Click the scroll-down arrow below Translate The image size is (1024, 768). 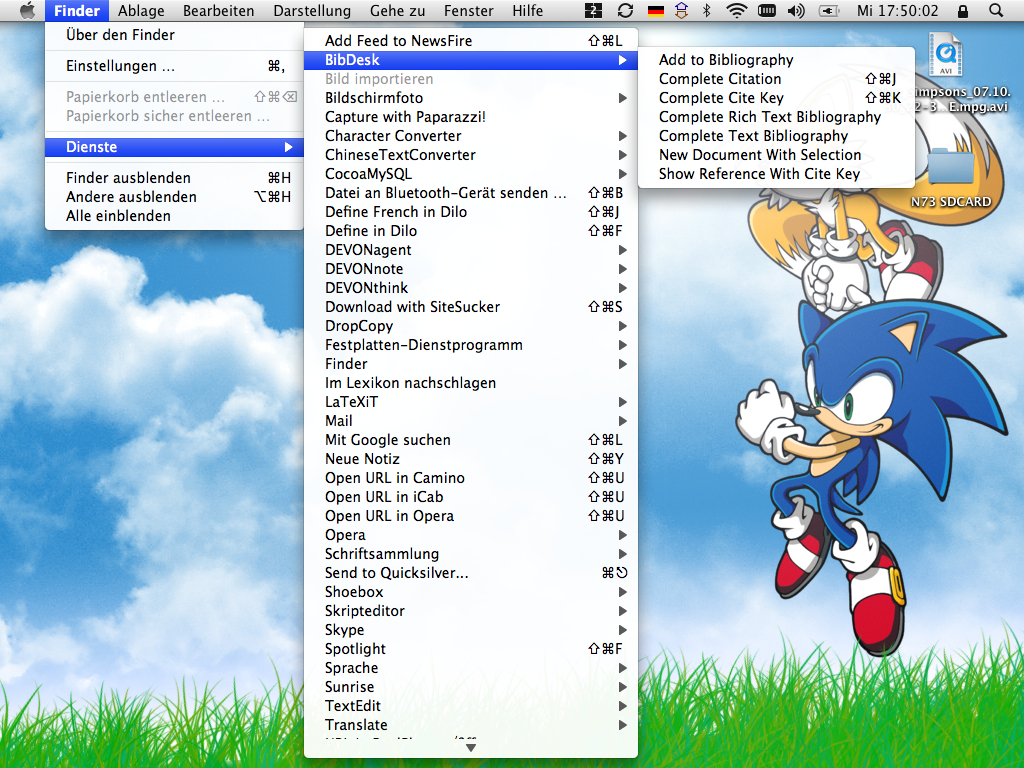click(470, 748)
